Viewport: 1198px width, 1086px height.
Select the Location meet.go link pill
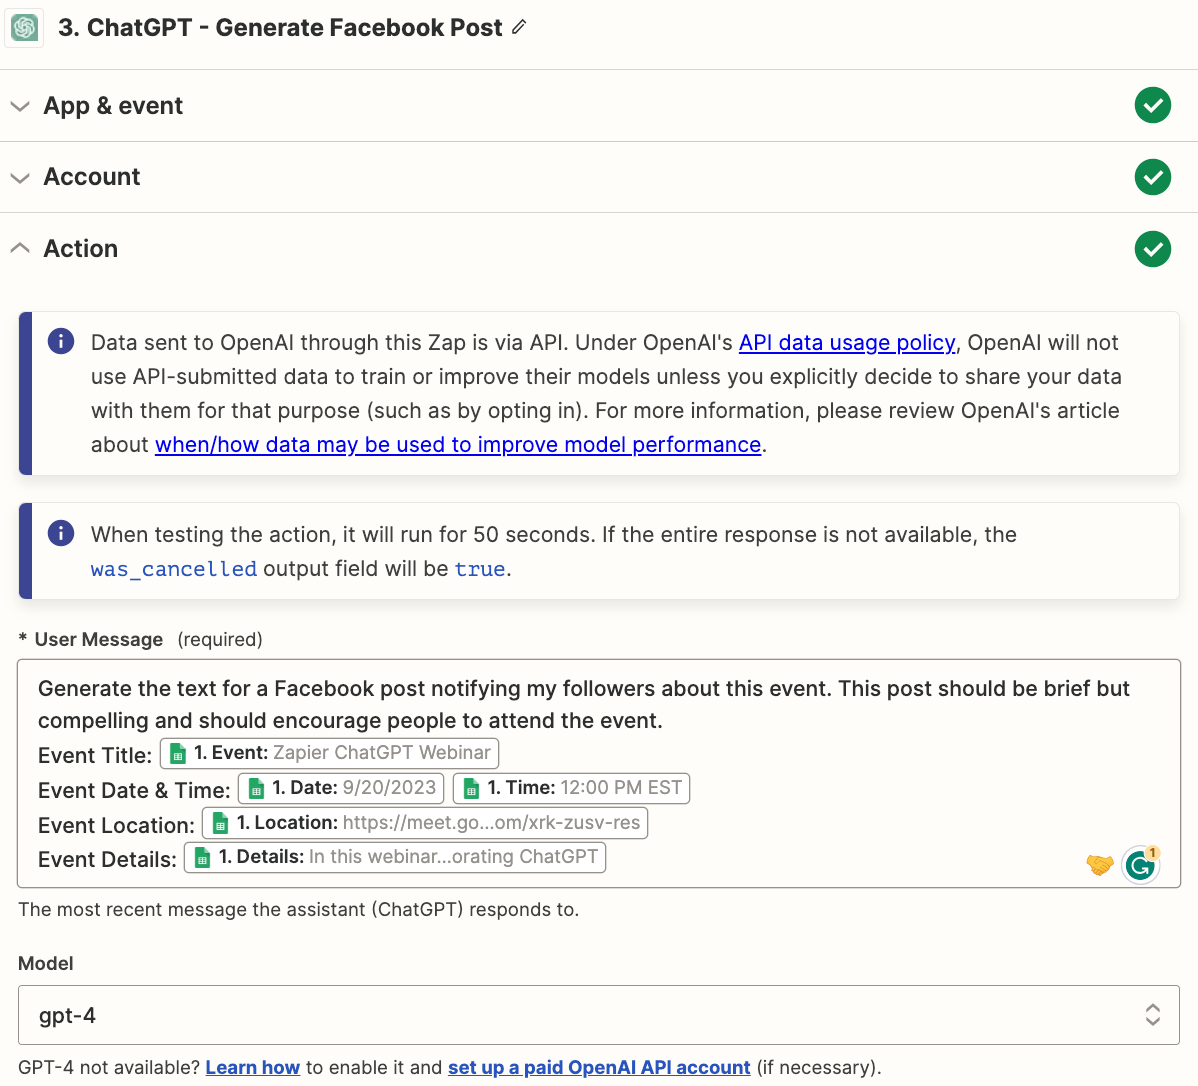click(425, 823)
